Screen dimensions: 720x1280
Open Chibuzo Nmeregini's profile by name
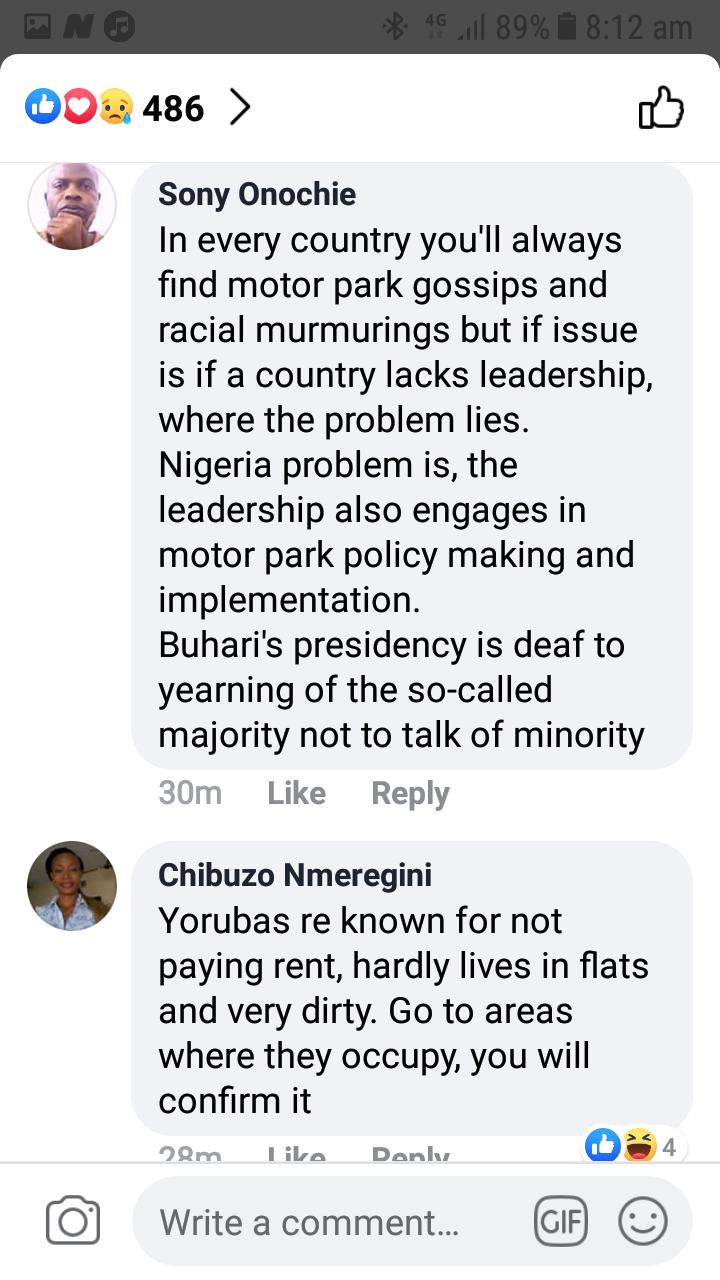point(295,875)
